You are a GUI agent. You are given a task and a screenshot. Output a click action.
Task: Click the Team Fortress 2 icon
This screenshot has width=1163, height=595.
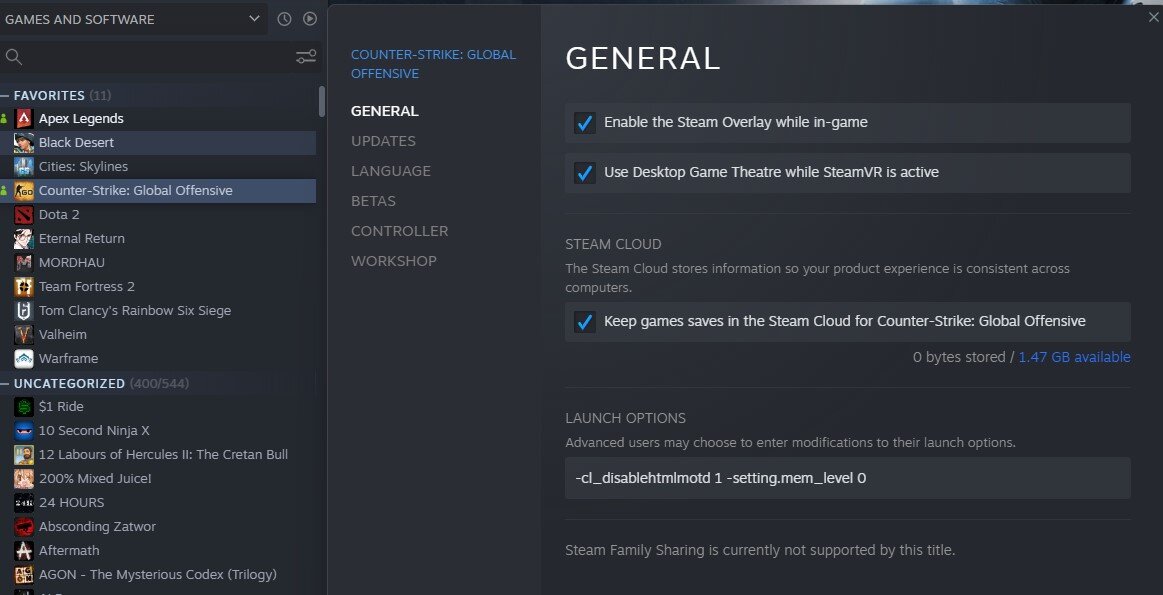[x=24, y=287]
